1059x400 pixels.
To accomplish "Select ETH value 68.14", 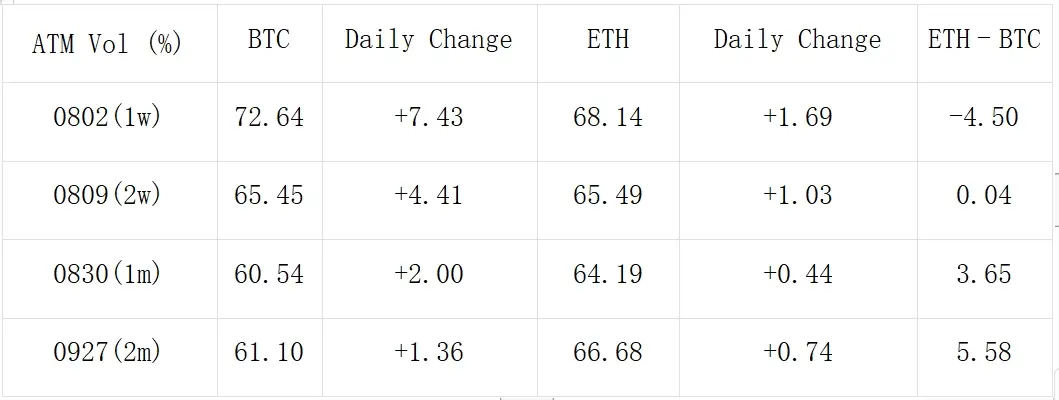I will point(607,117).
